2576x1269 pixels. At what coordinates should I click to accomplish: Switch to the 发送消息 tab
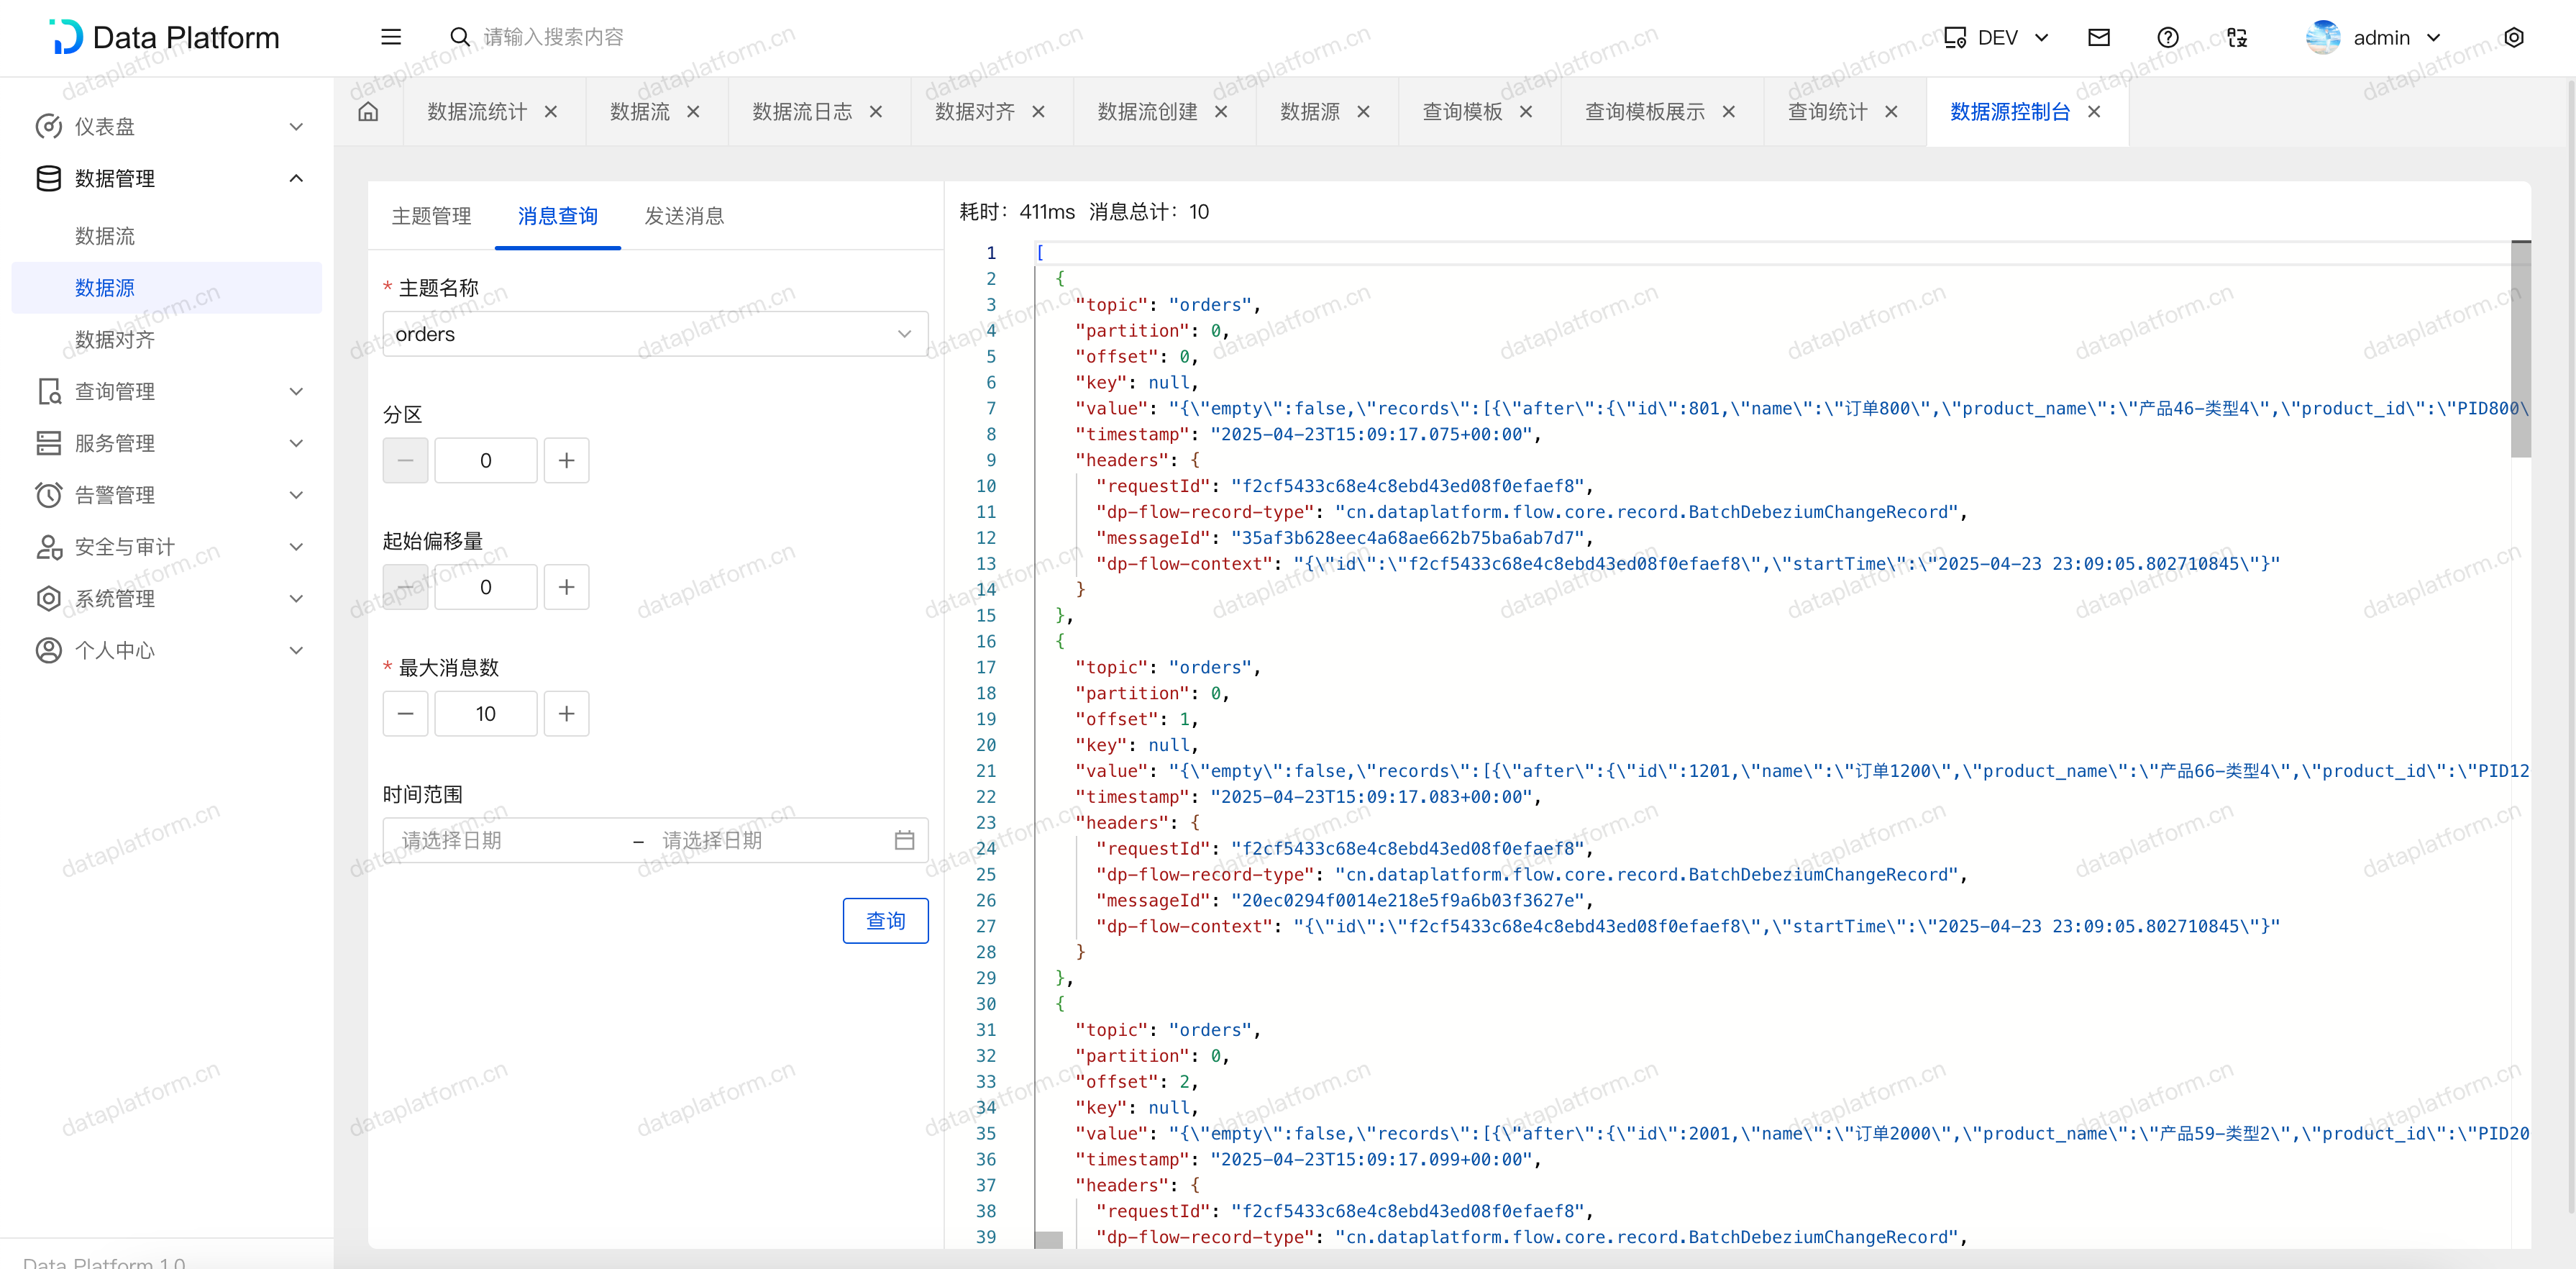point(684,216)
